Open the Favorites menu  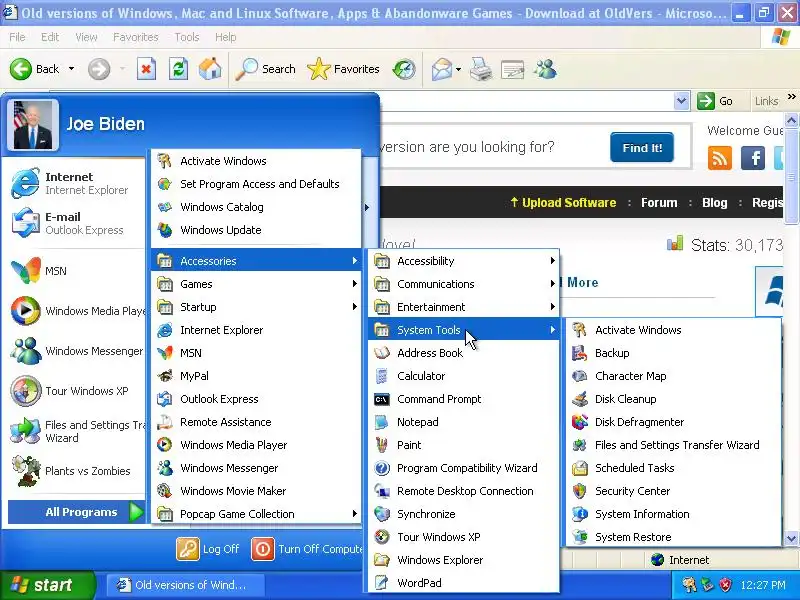136,37
